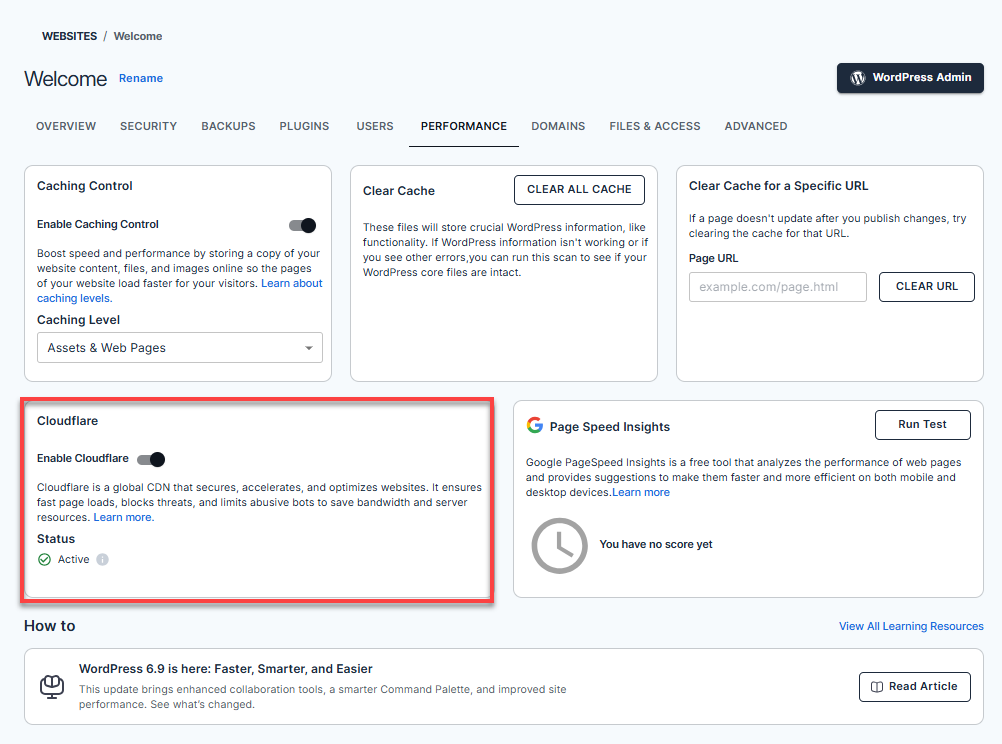Image resolution: width=1002 pixels, height=744 pixels.
Task: Click the Clear URL button
Action: (926, 287)
